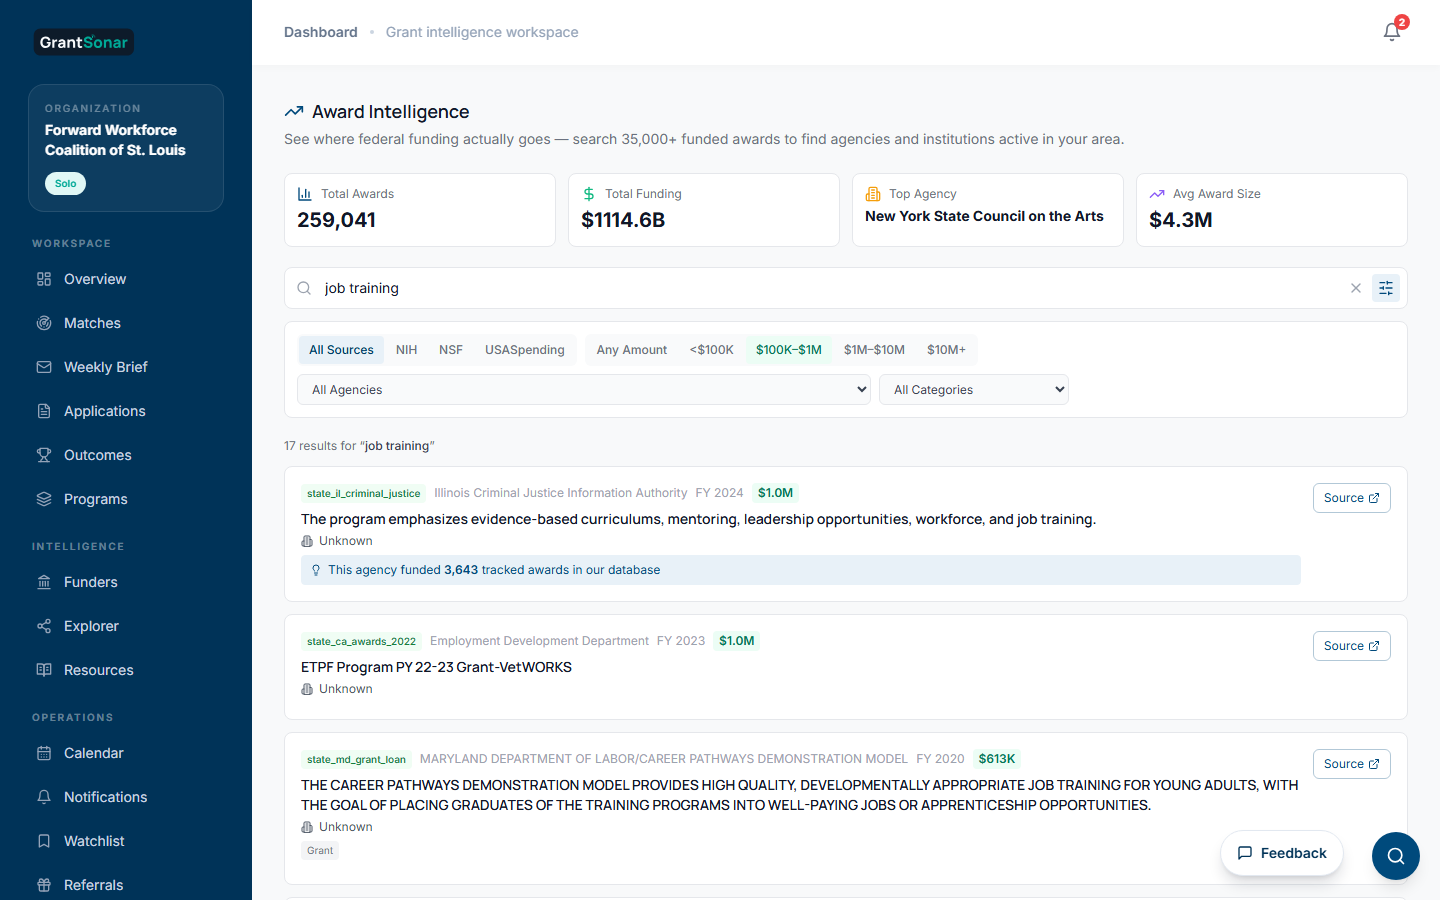Click the Outcomes trophy icon
This screenshot has height=900, width=1440.
pos(44,455)
